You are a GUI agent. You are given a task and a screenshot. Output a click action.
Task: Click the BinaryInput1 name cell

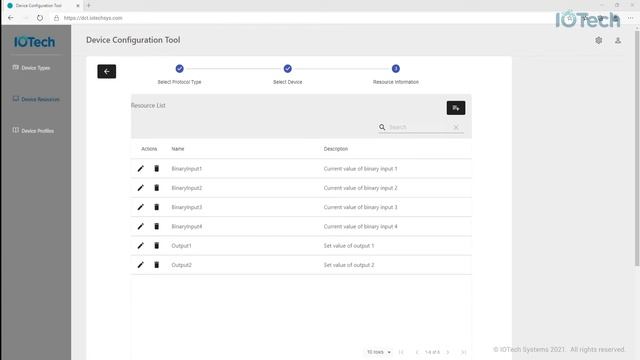[187, 169]
